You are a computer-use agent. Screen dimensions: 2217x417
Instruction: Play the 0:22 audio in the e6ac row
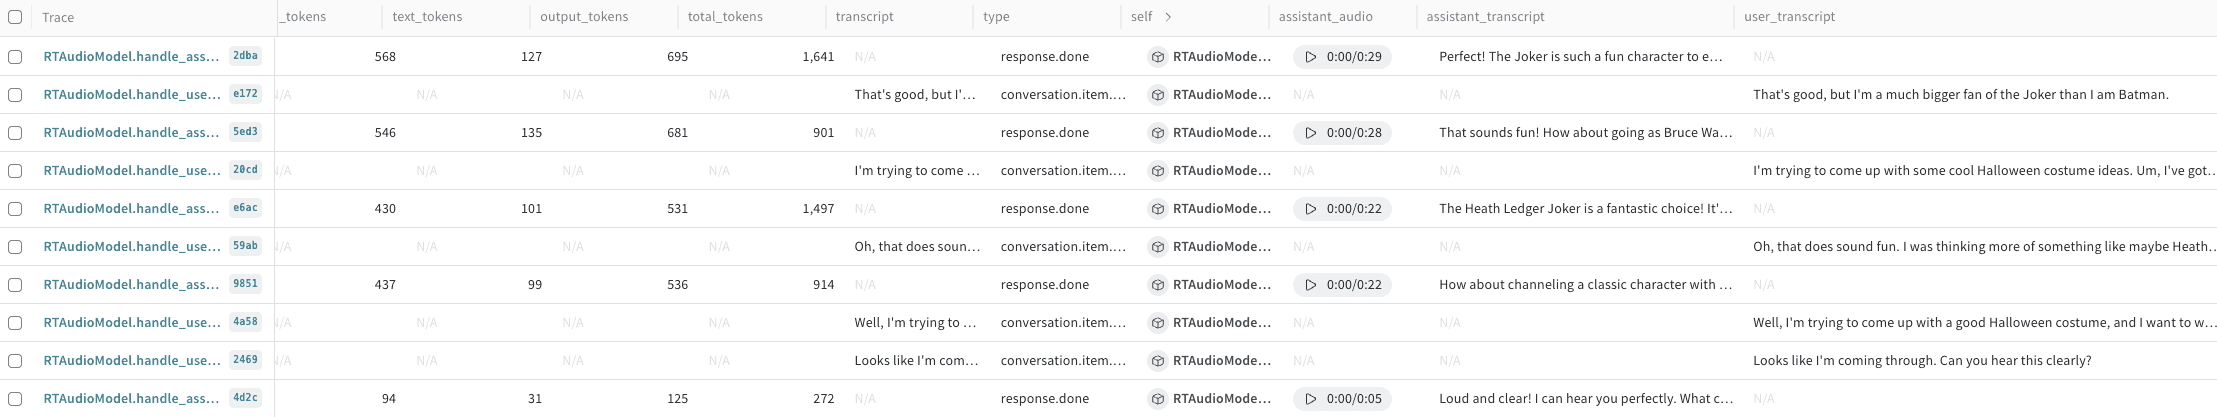1311,209
